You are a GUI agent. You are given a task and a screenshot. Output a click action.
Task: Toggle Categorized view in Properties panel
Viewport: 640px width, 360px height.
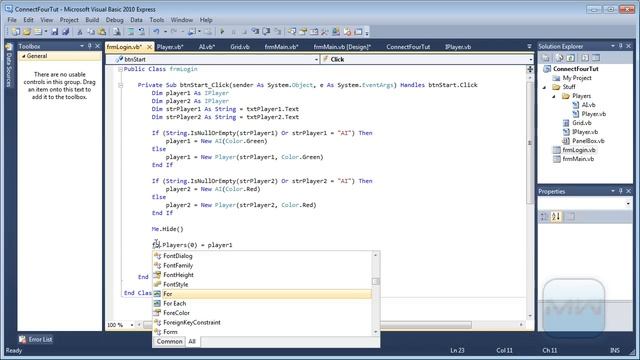544,216
